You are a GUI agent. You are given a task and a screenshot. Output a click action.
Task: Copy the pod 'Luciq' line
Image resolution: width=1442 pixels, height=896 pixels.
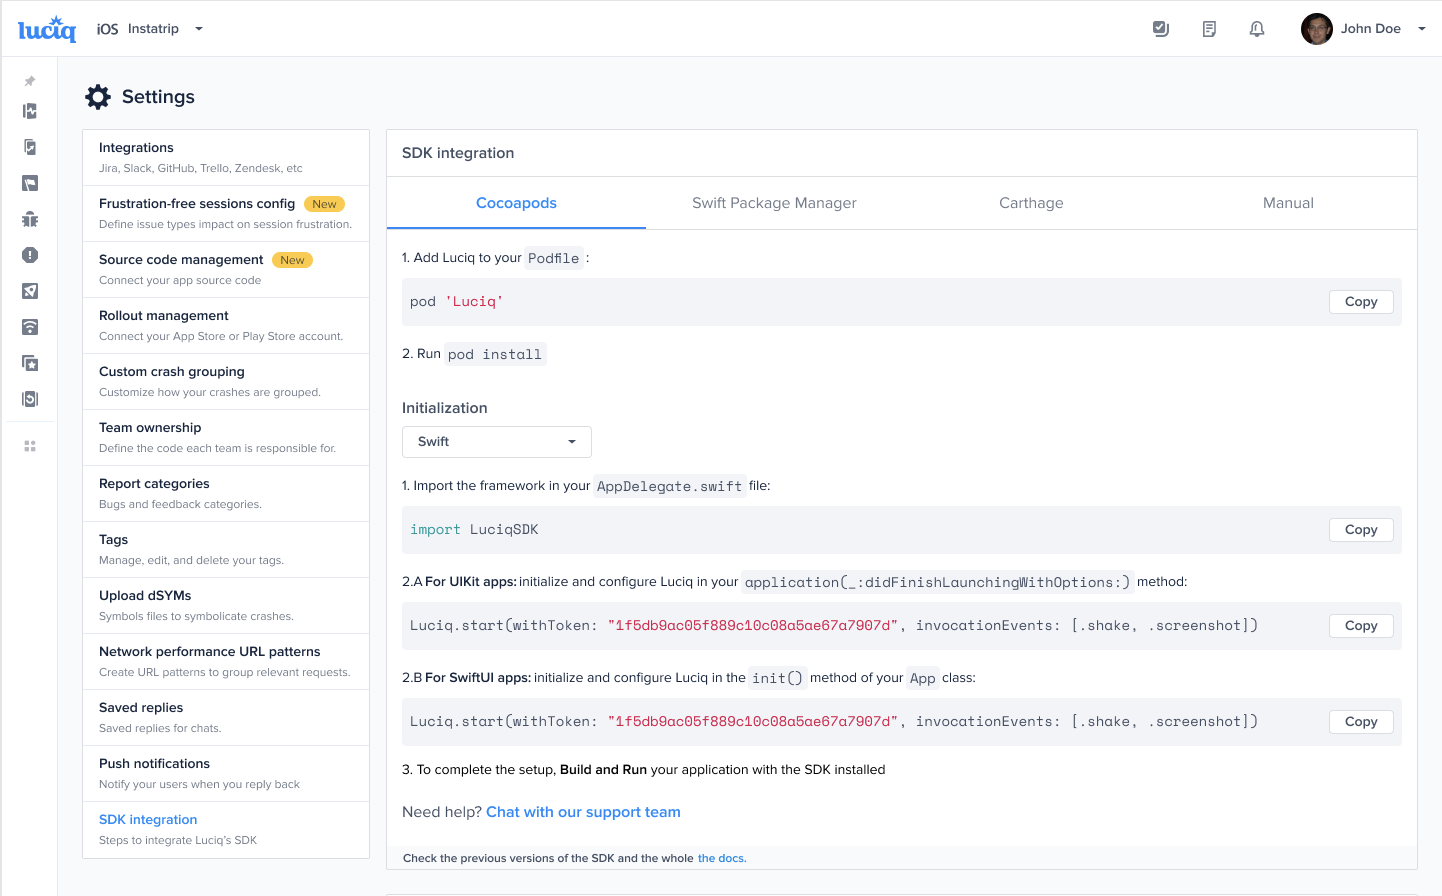tap(1360, 302)
